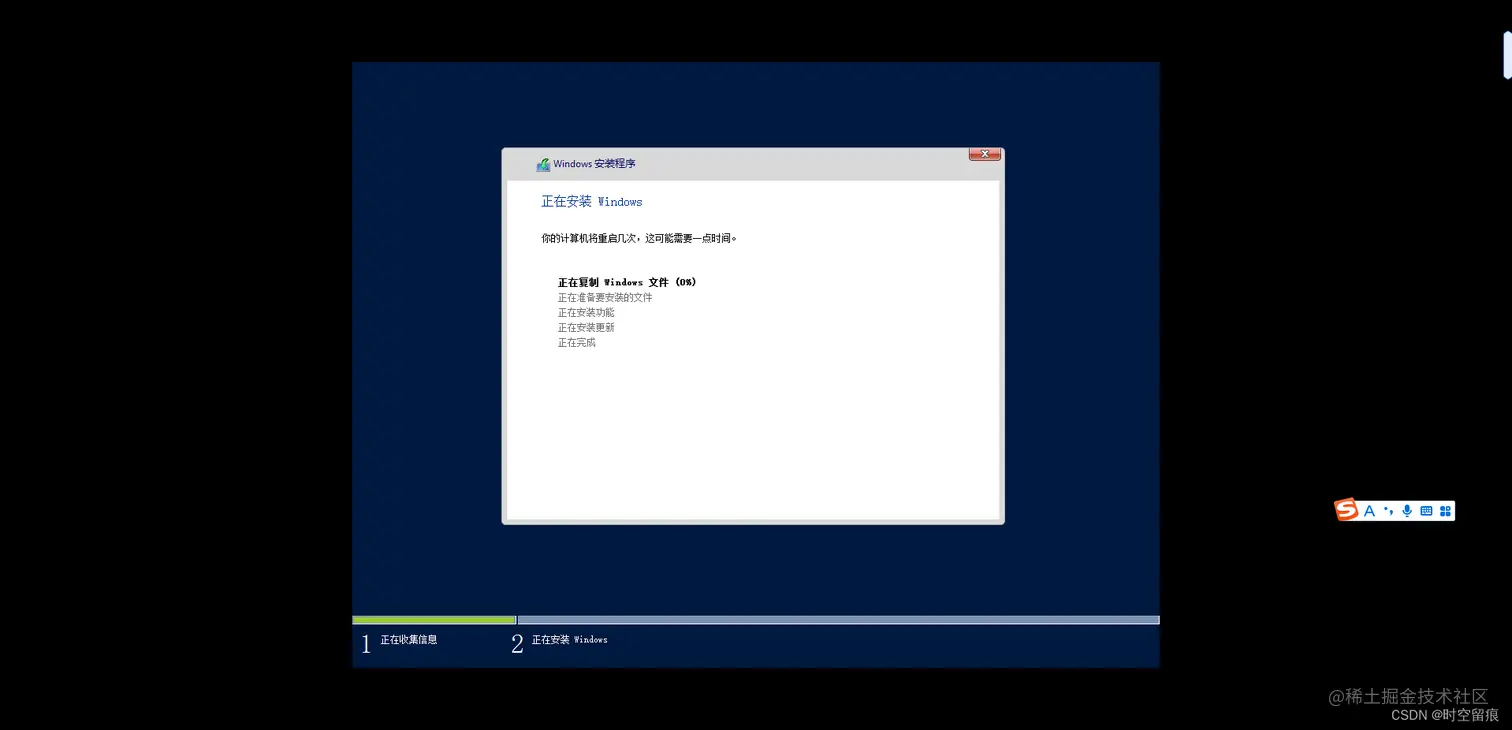Click the line '正在安装更新'
The image size is (1512, 730).
[586, 328]
